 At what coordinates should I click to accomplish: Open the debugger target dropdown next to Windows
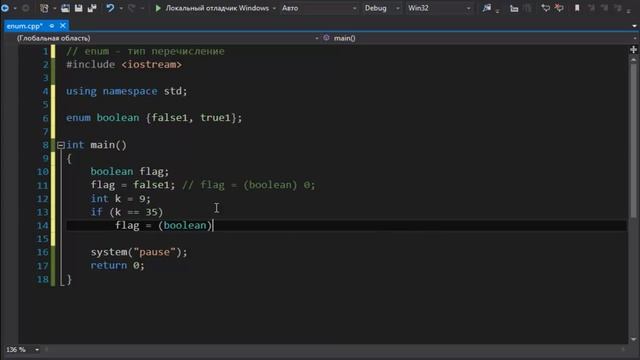pyautogui.click(x=274, y=8)
